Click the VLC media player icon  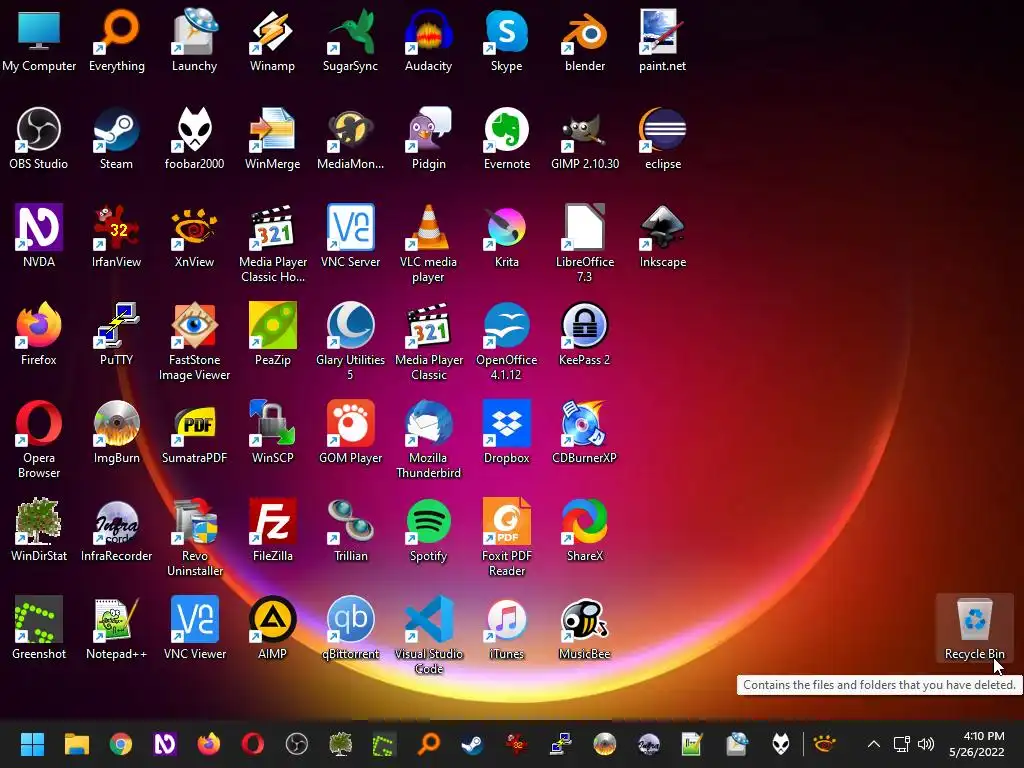click(x=428, y=243)
